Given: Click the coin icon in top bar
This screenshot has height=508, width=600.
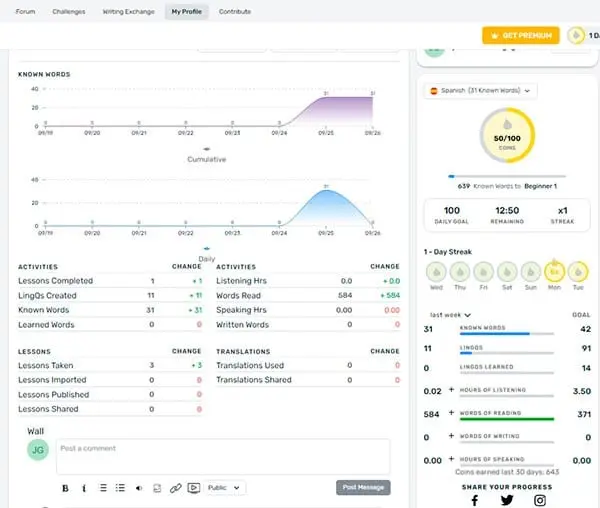Looking at the screenshot, I should click(576, 36).
